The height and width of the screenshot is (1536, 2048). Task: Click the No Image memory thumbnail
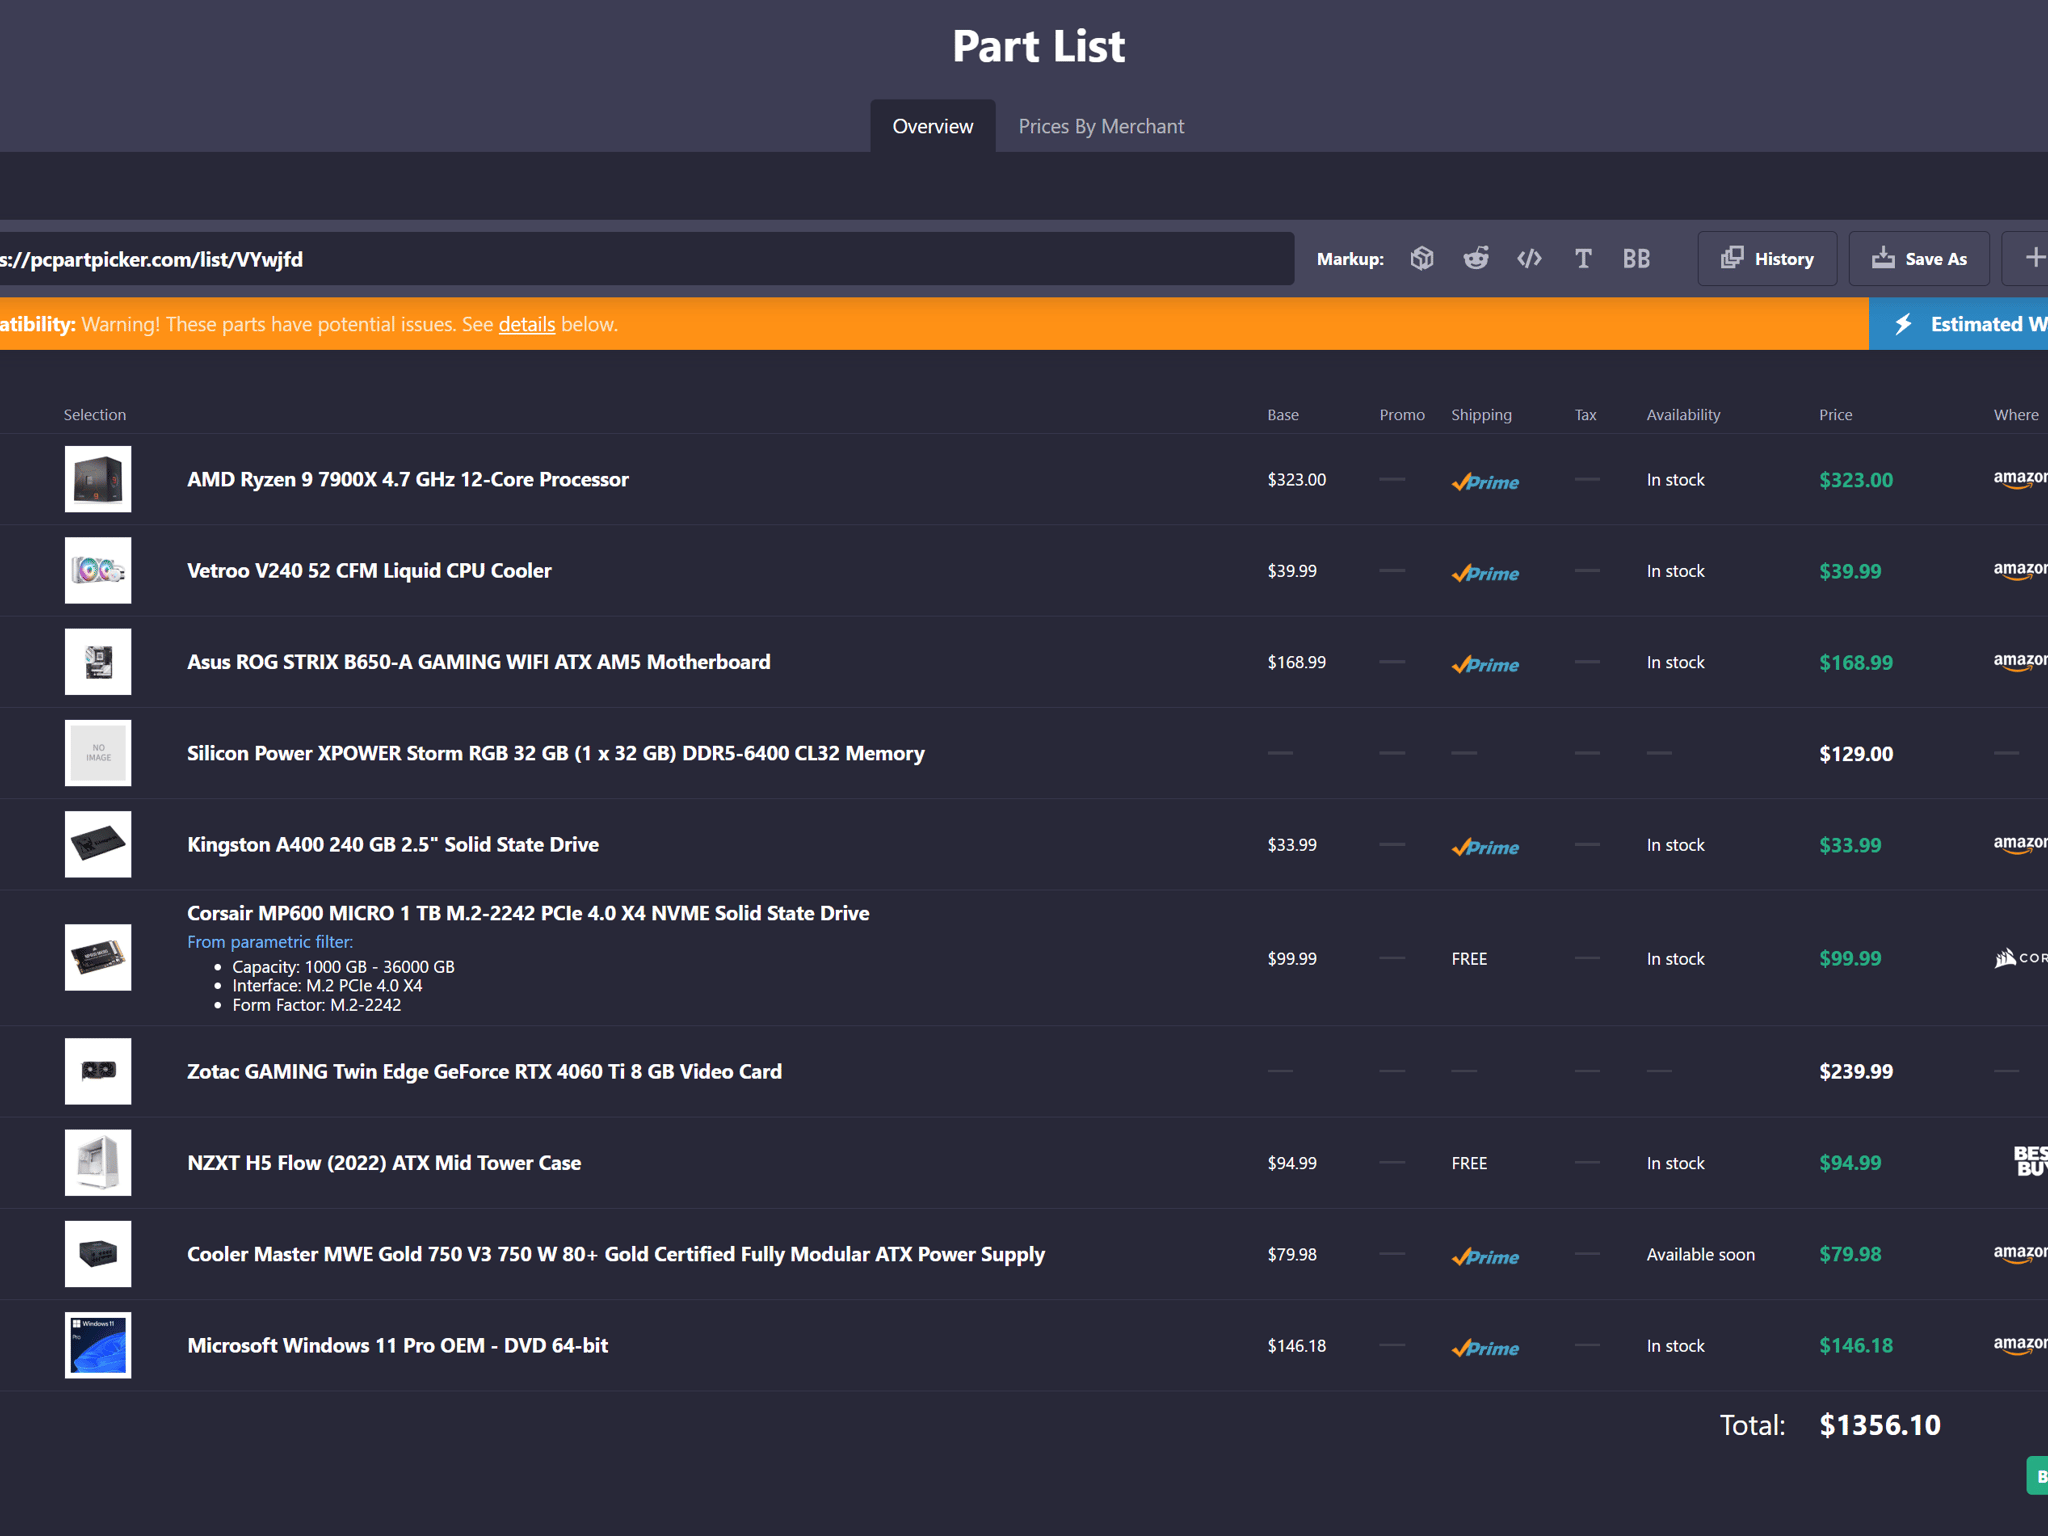click(x=98, y=753)
